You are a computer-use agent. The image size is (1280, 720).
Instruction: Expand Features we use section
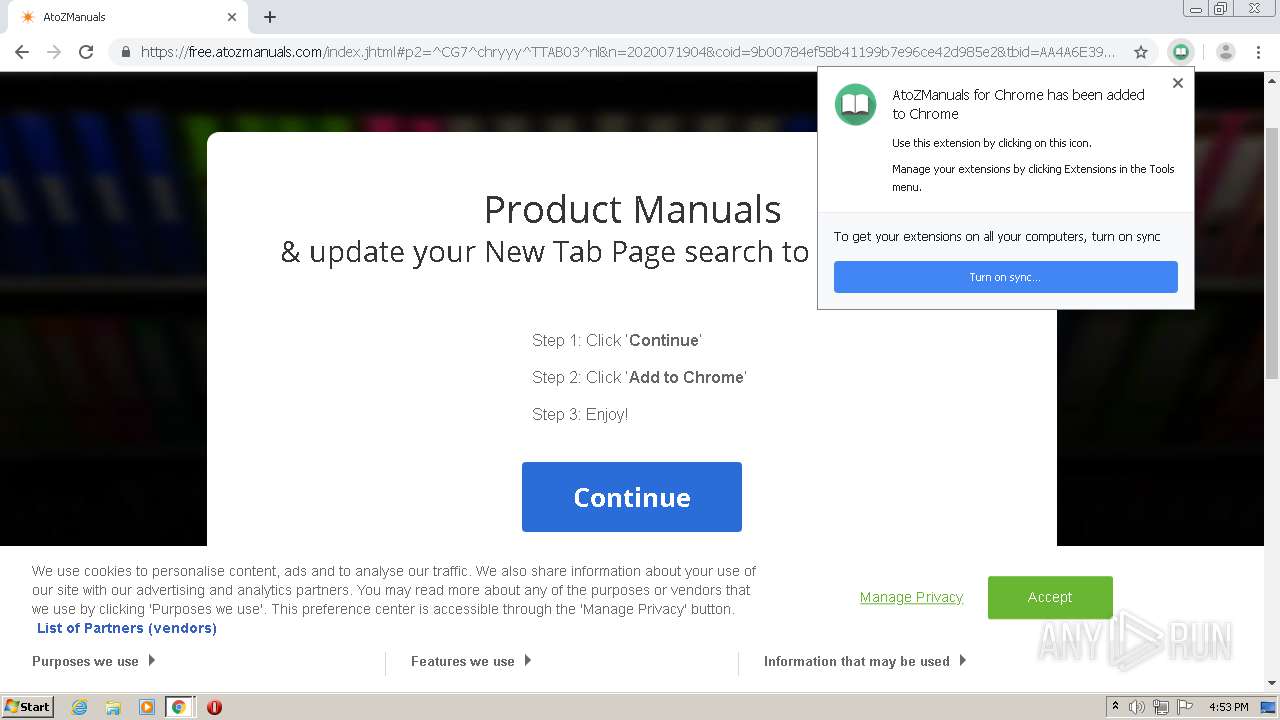click(471, 661)
